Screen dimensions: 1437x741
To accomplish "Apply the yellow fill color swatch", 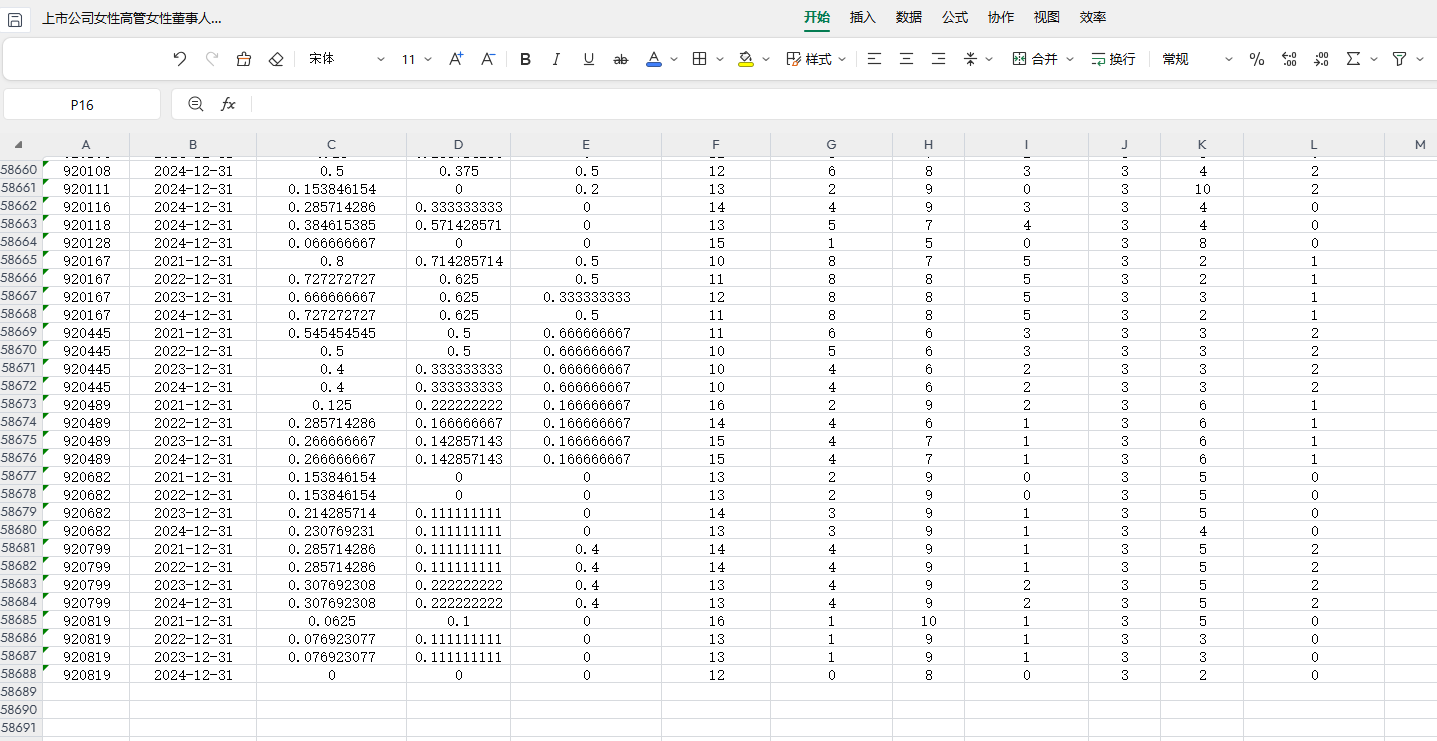I will click(x=746, y=60).
